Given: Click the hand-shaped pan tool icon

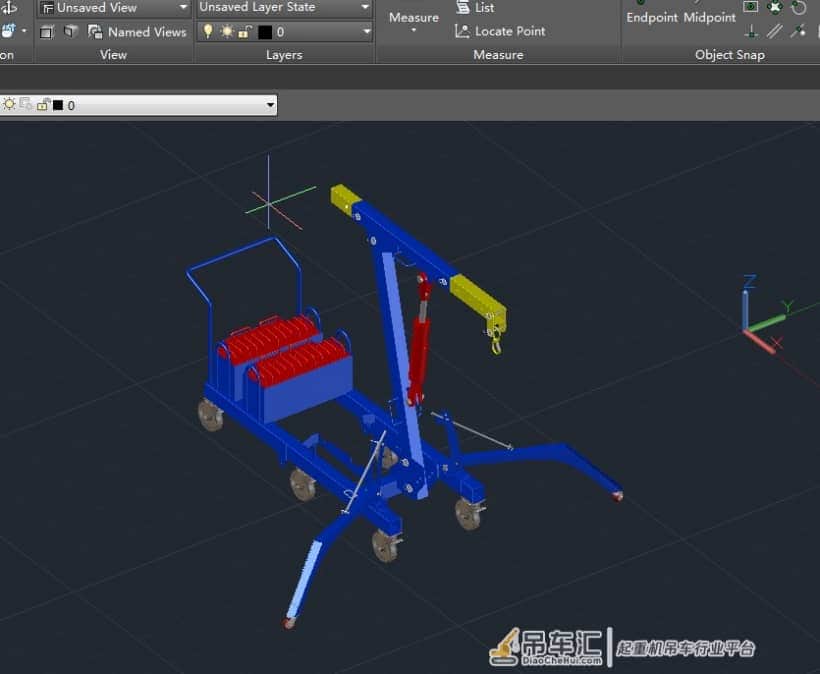Looking at the screenshot, I should click(8, 31).
